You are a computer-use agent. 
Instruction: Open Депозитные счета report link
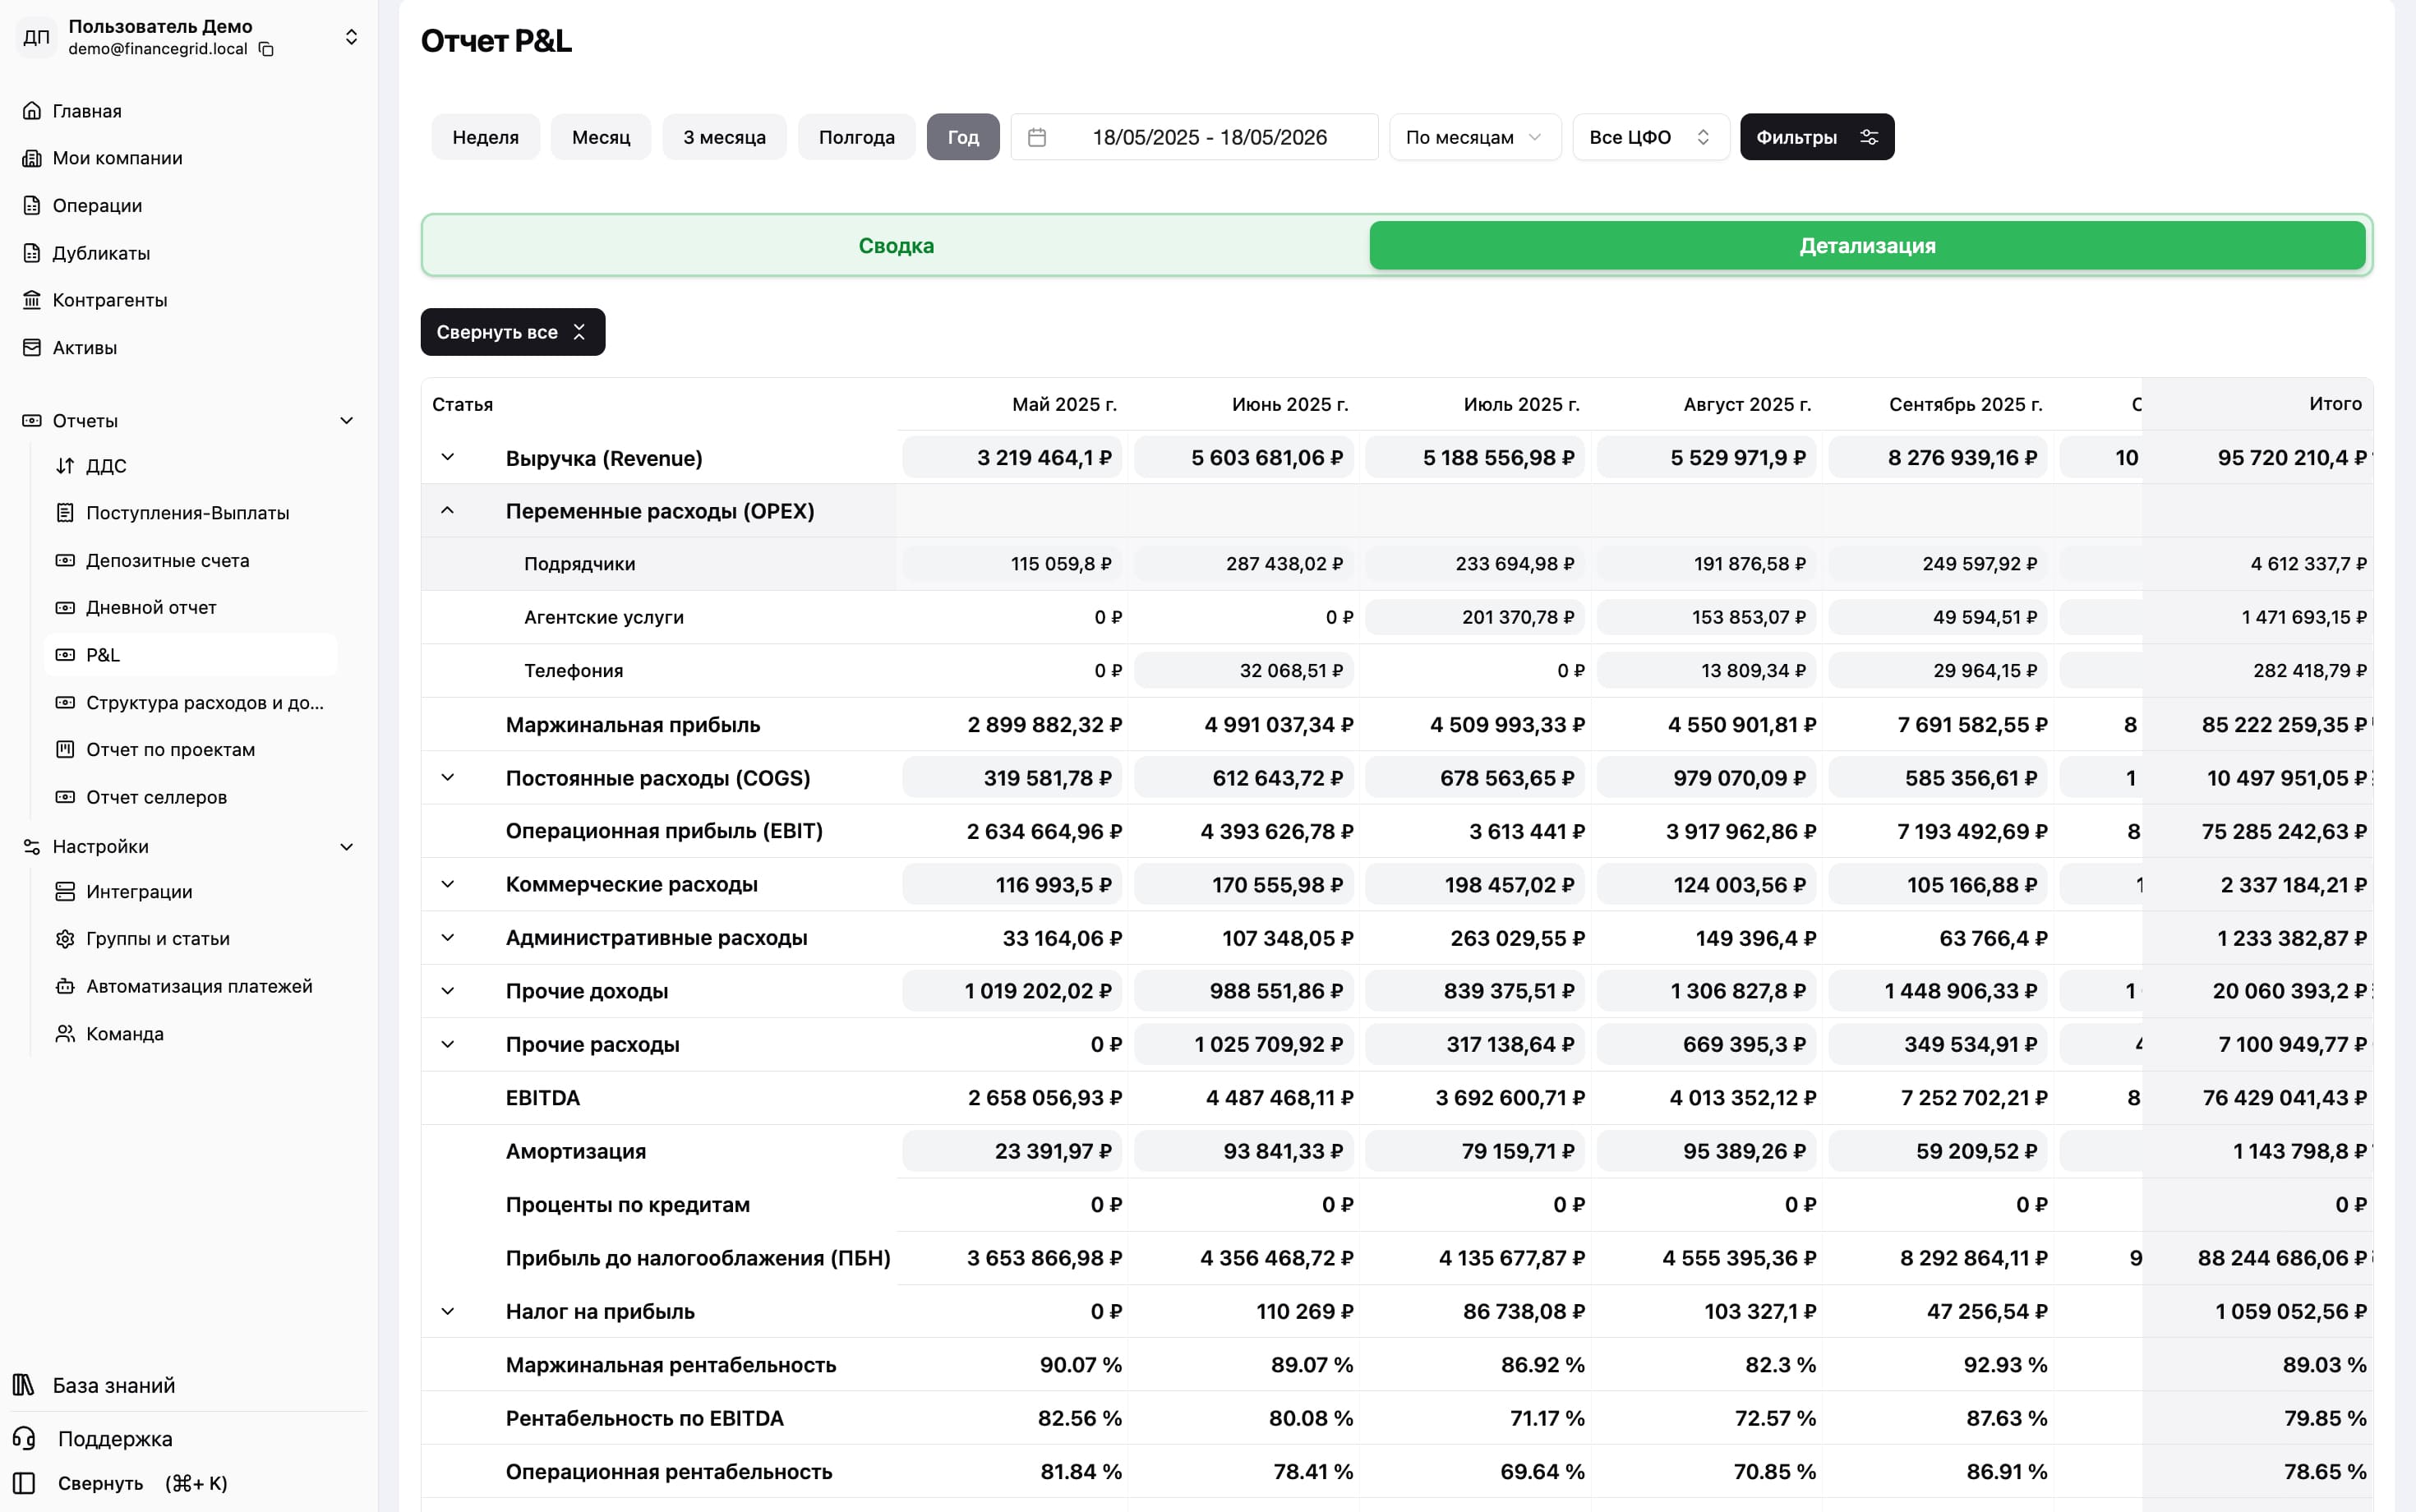point(168,560)
